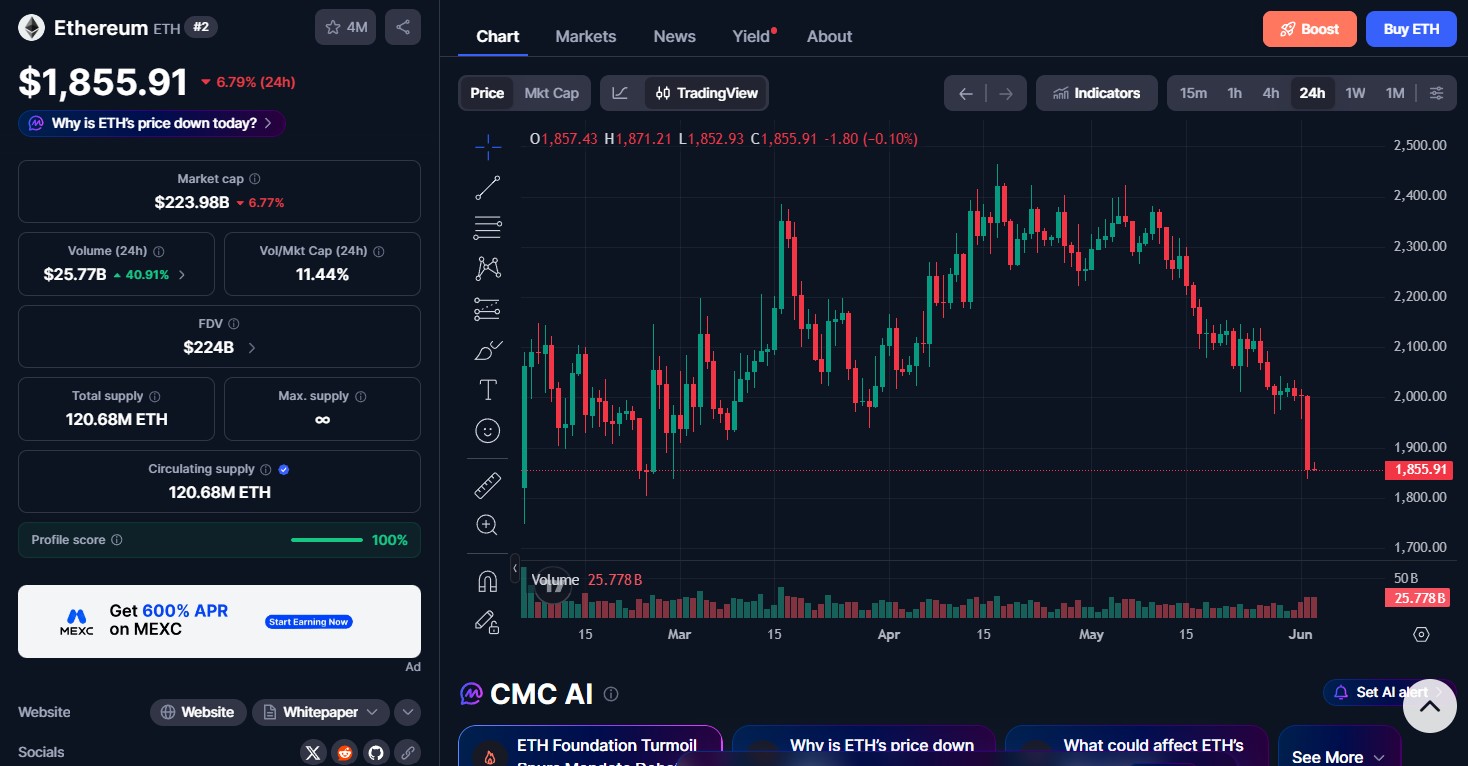Open Ethereum GitHub social link

click(376, 752)
